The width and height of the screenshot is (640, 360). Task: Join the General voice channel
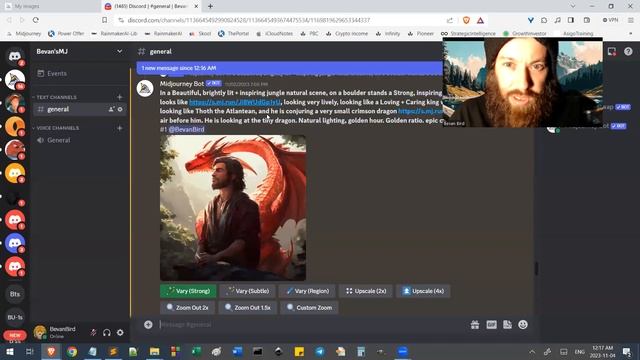pyautogui.click(x=58, y=140)
